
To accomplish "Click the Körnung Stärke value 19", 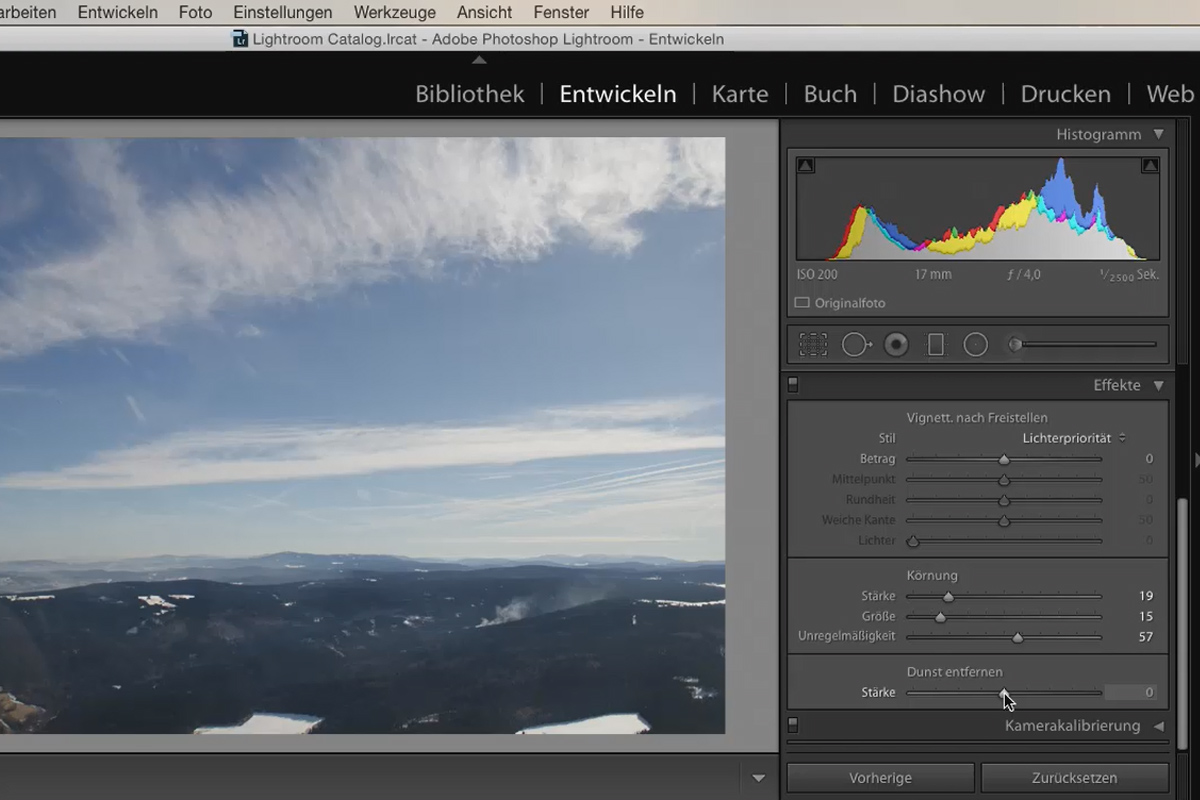I will (1146, 596).
